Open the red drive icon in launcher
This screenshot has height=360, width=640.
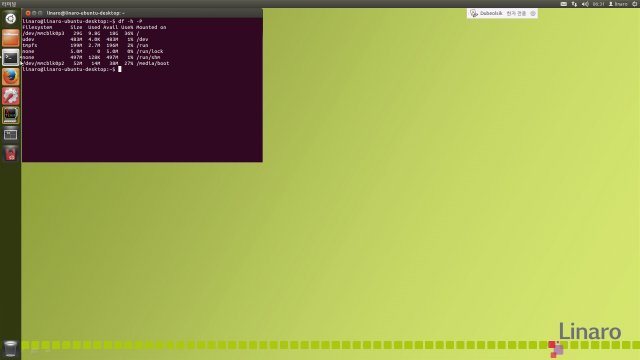[10, 153]
